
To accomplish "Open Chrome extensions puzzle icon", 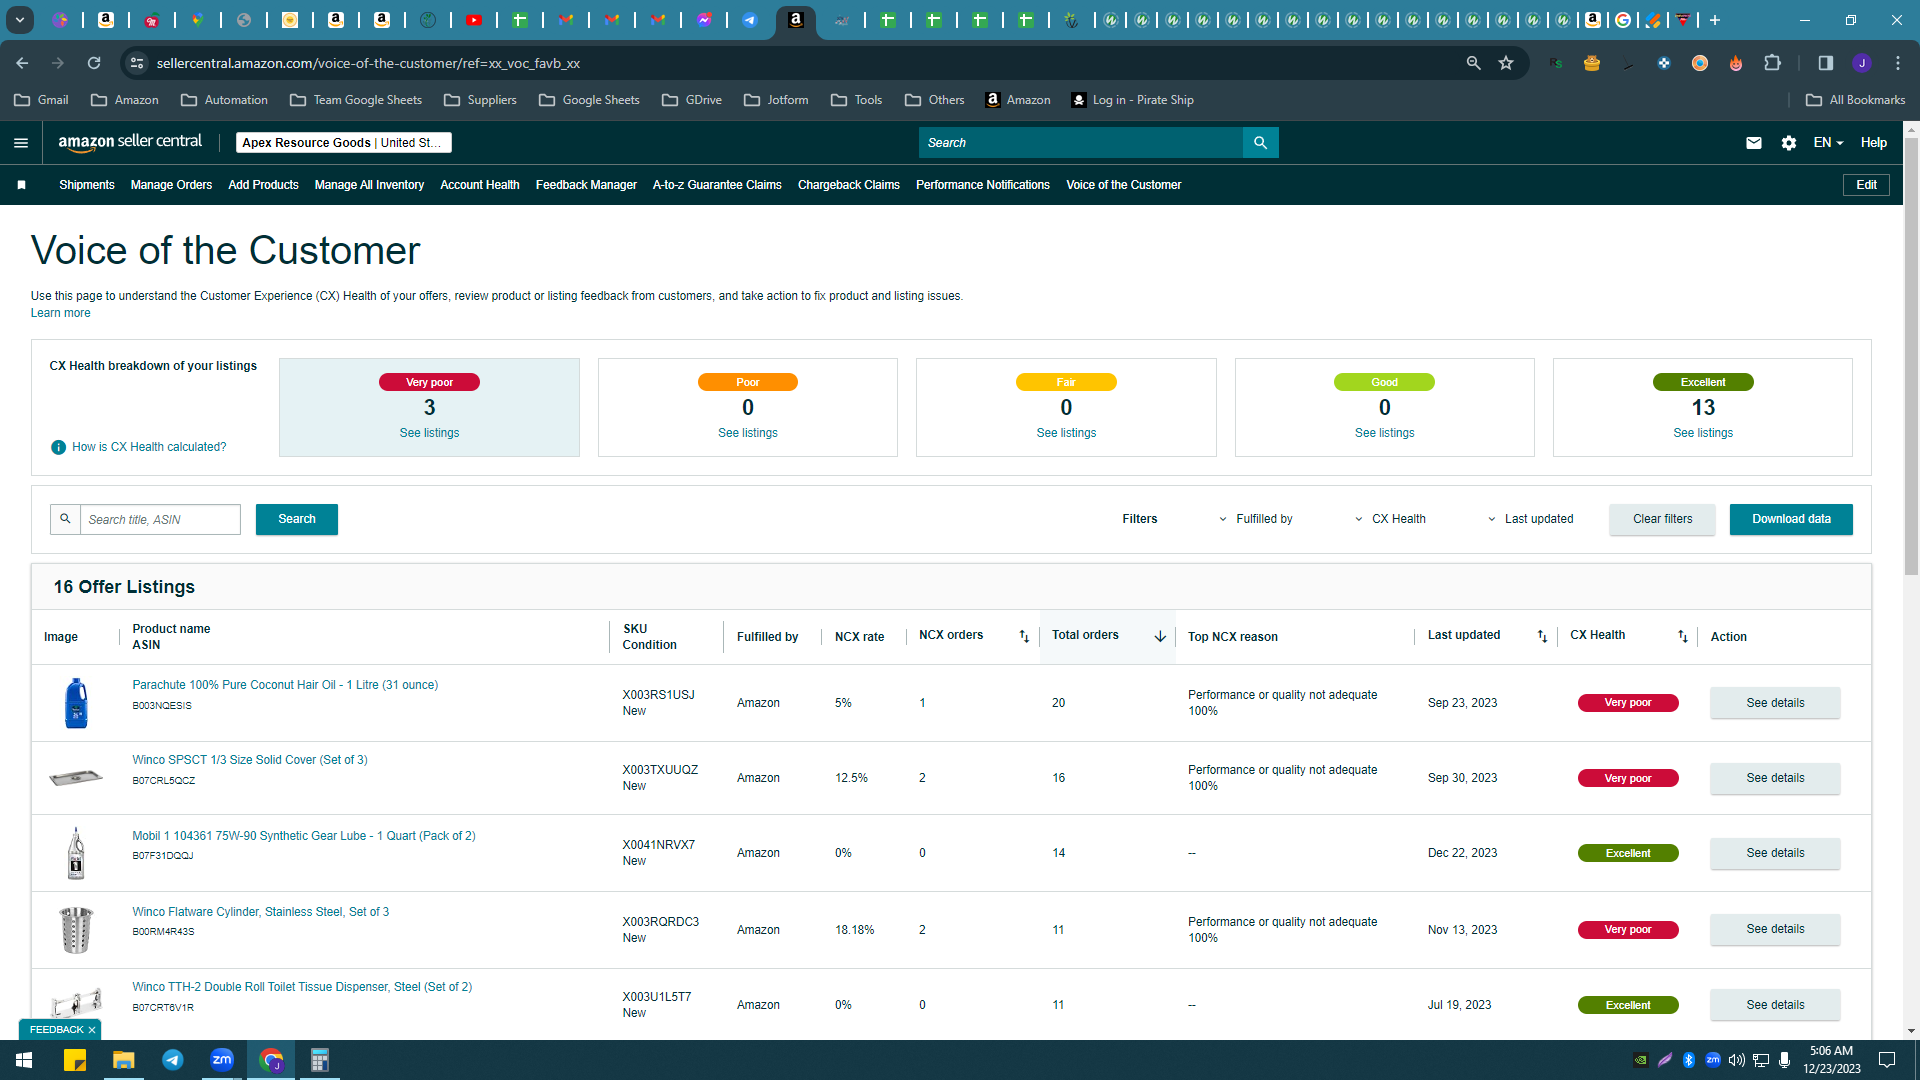I will (1772, 63).
